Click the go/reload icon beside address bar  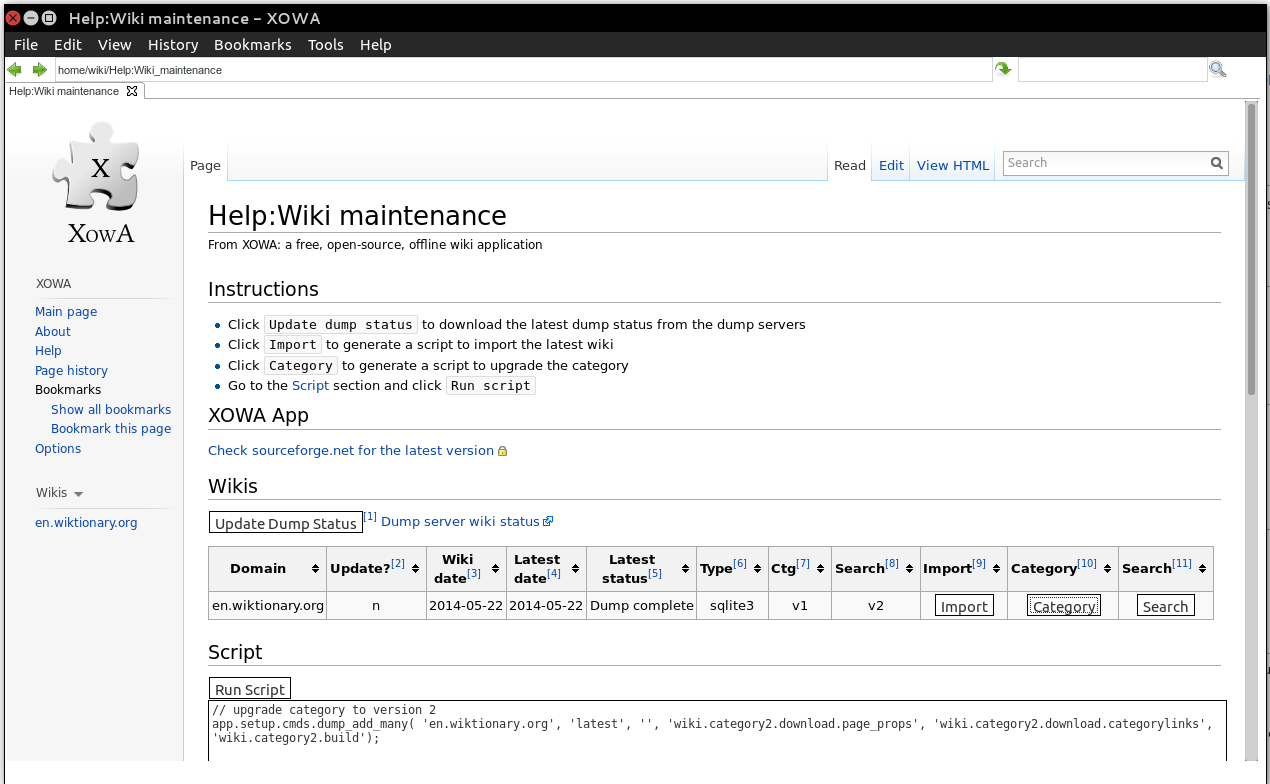tap(1003, 69)
